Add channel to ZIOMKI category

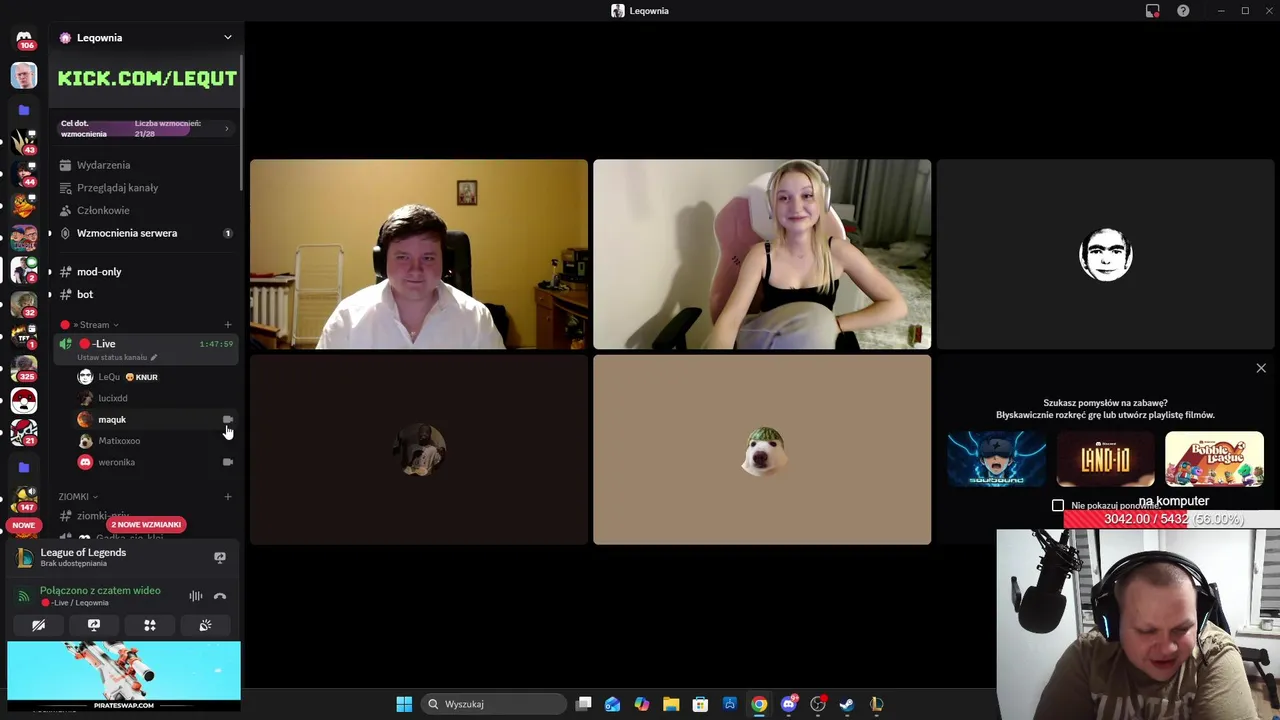pyautogui.click(x=228, y=497)
